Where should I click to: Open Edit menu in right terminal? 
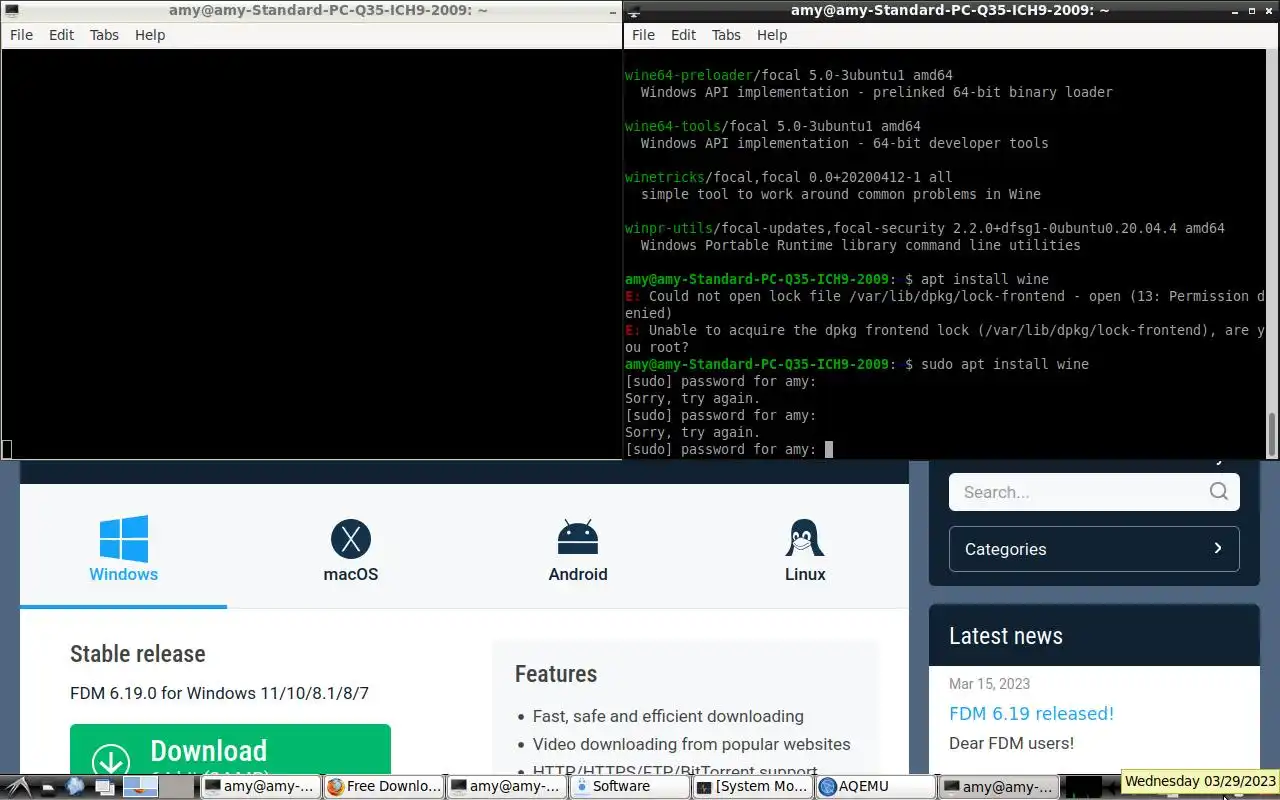(x=684, y=35)
